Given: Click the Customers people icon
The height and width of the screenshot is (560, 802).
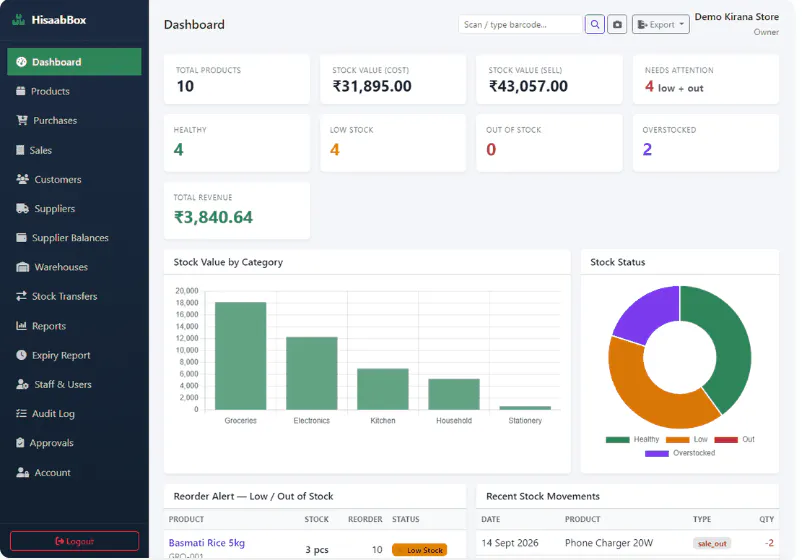Looking at the screenshot, I should [x=23, y=179].
